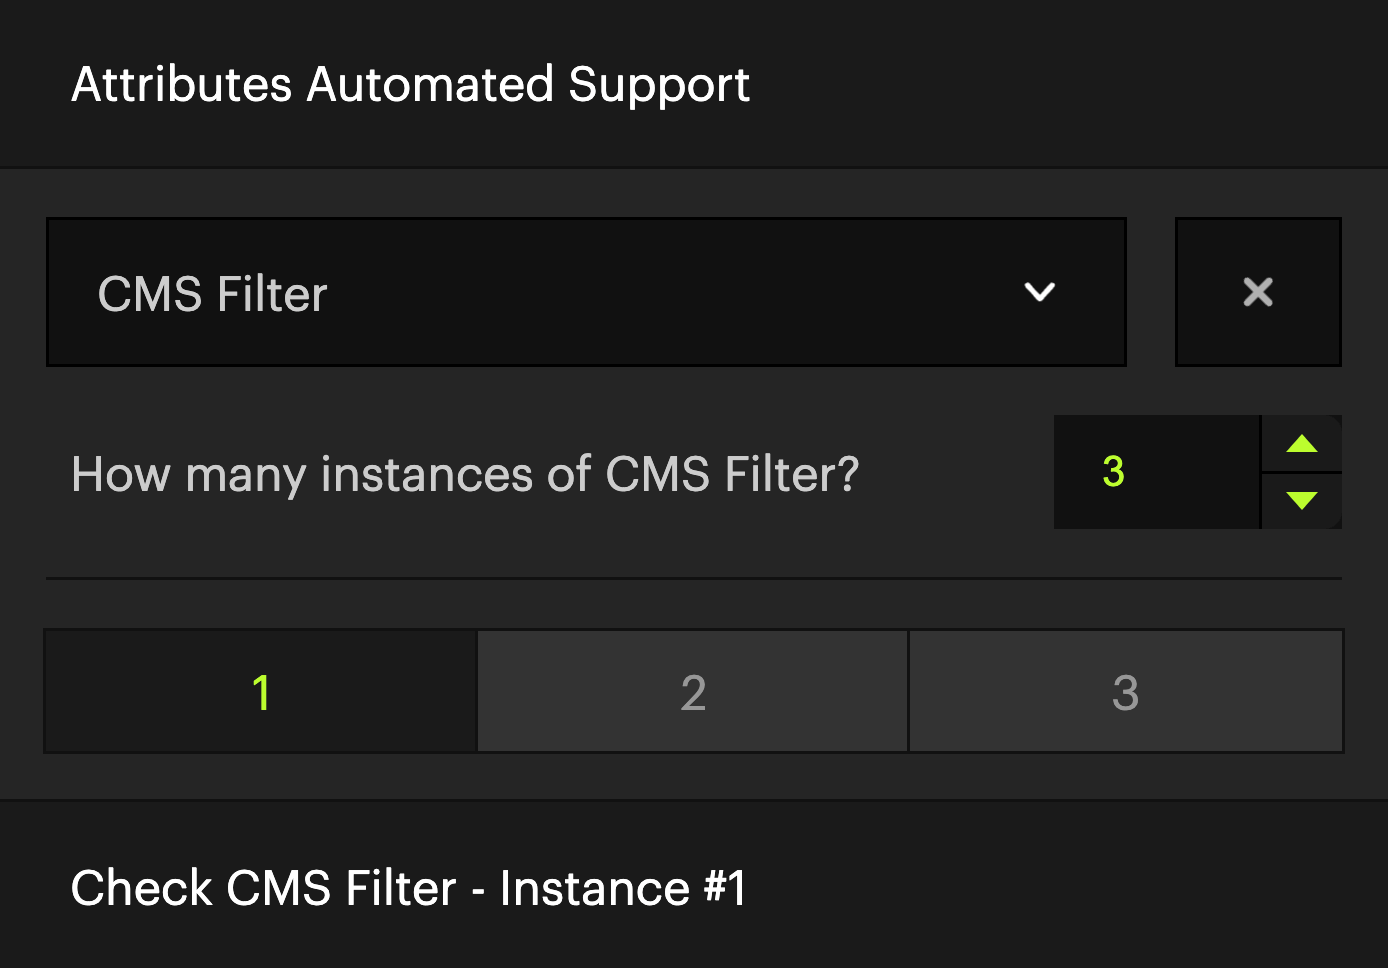Choose the middle instance tab labeled 2
Image resolution: width=1388 pixels, height=968 pixels.
[x=693, y=691]
